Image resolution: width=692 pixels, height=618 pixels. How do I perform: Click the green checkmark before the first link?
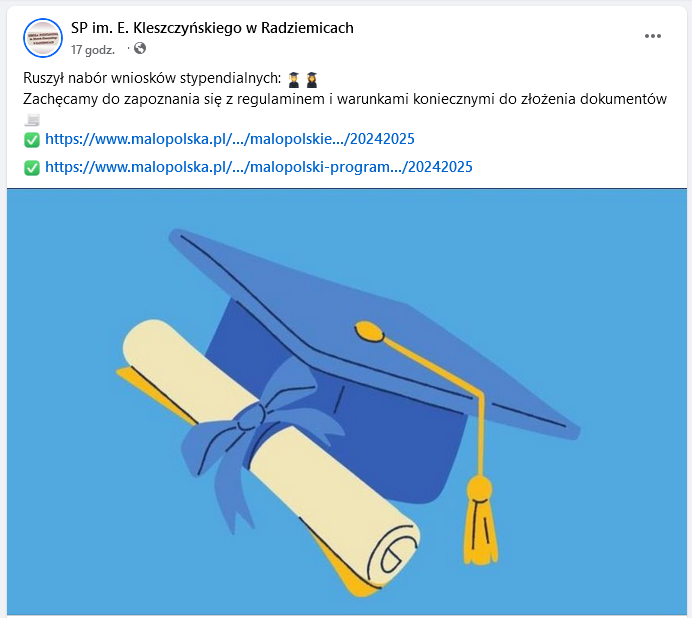click(x=32, y=140)
